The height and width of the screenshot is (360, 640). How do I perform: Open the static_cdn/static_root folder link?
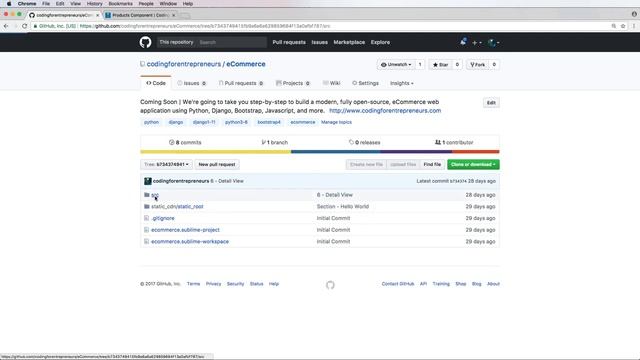[x=177, y=207]
